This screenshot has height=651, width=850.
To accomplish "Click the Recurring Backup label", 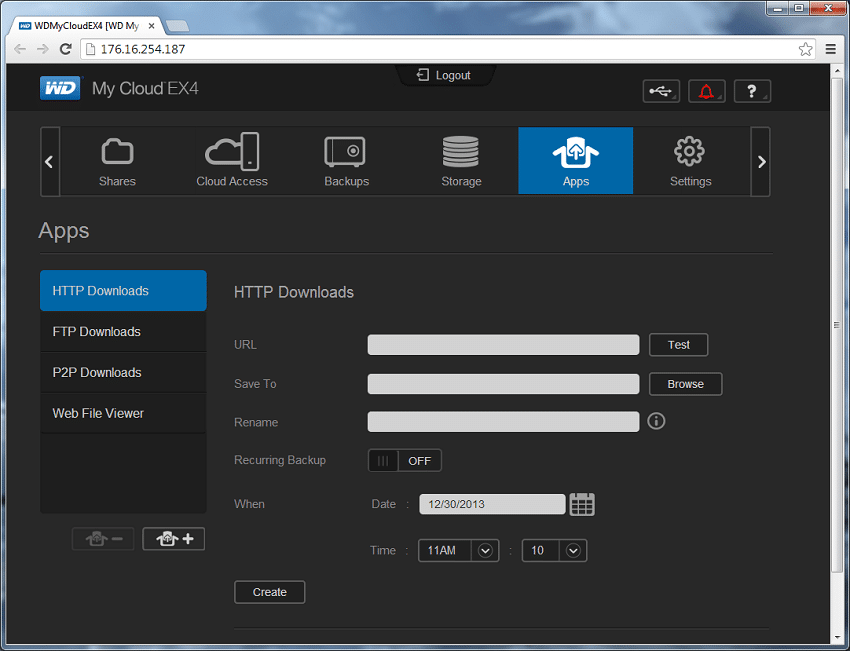I will tap(280, 460).
